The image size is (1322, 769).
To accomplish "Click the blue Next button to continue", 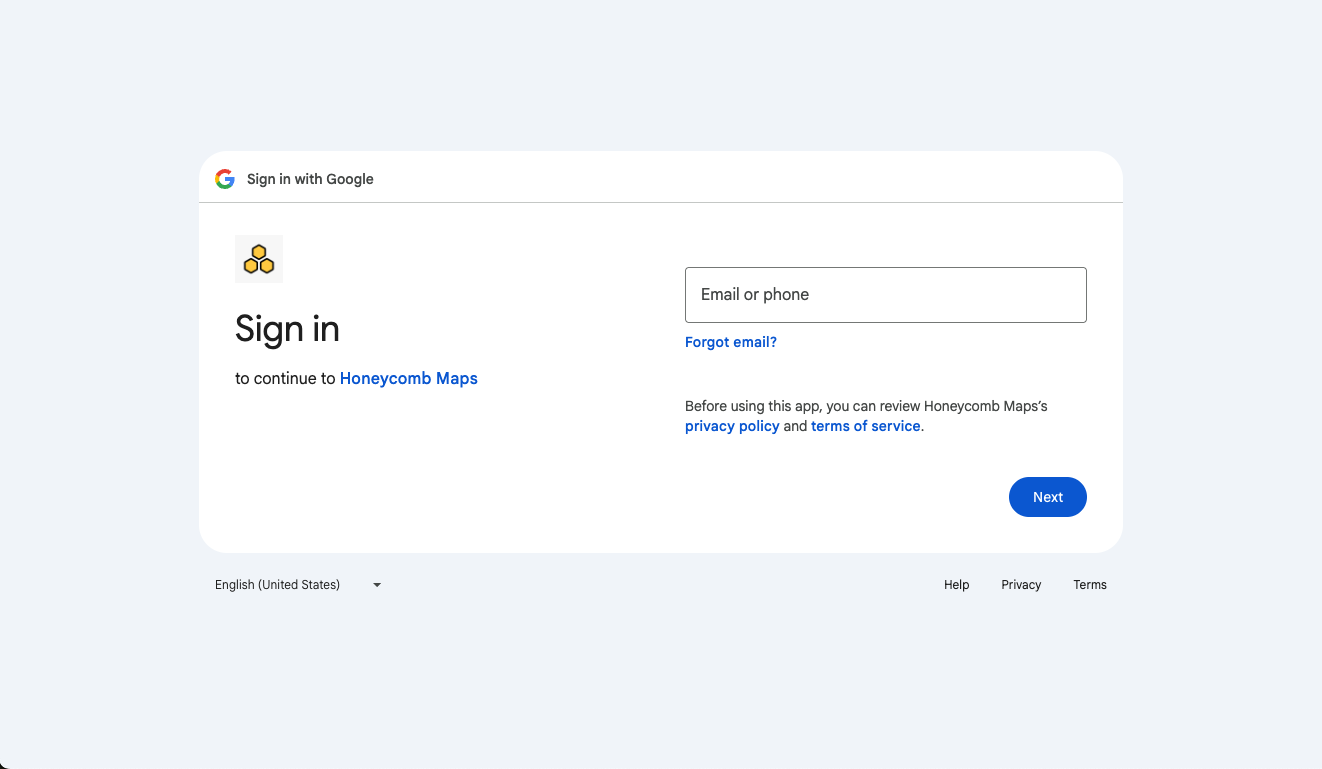I will click(x=1047, y=497).
